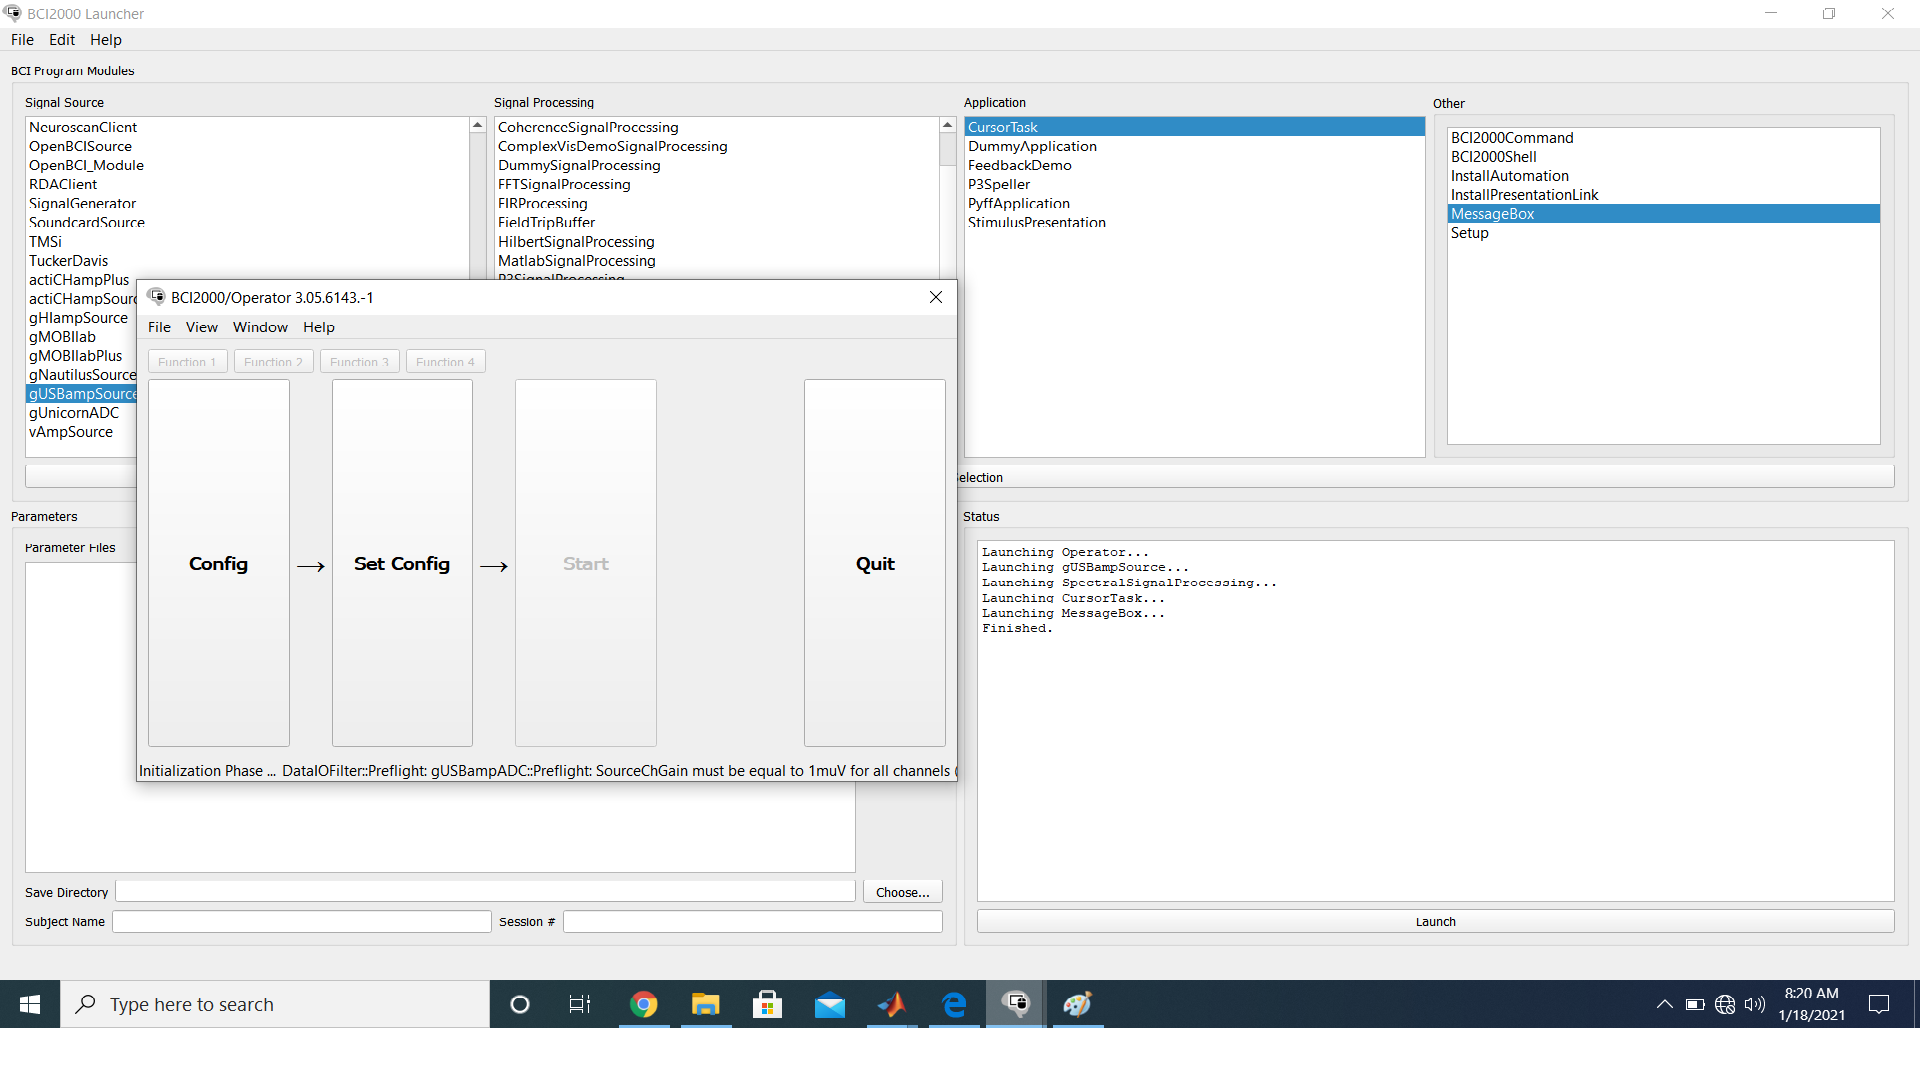Select MatlabSignalProcessing module
The image size is (1920, 1080).
coord(577,261)
